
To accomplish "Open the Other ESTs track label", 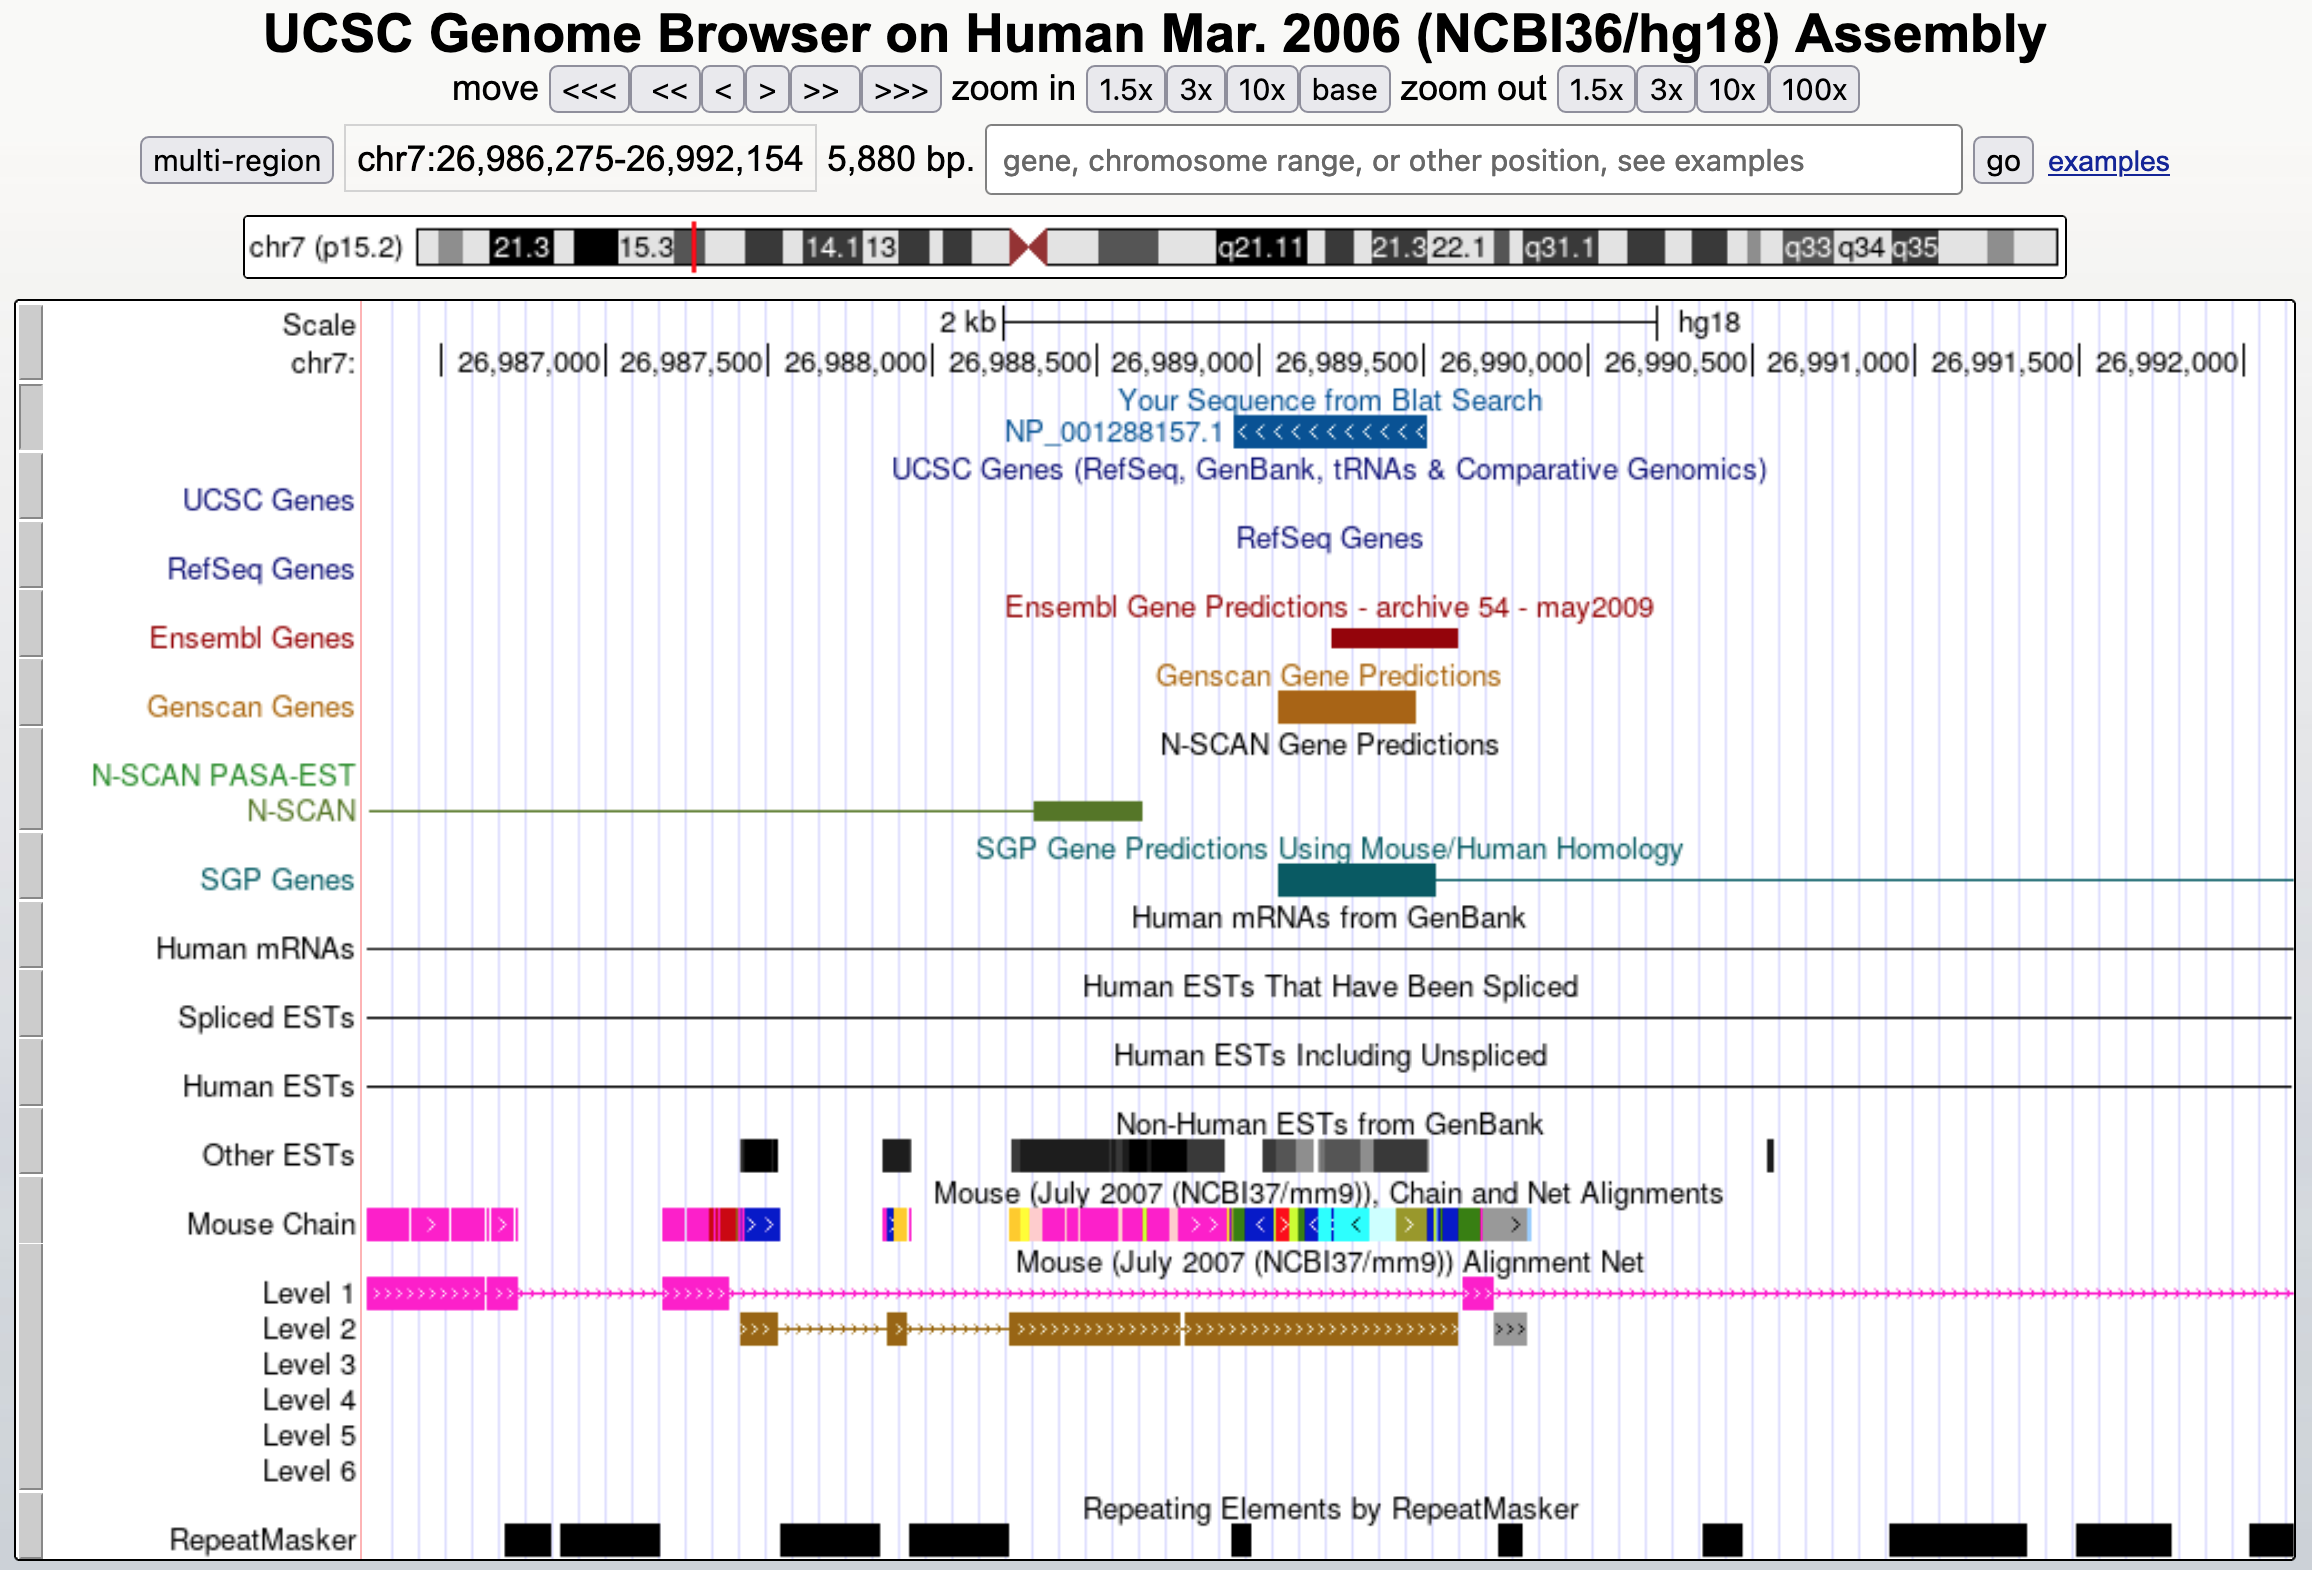I will pos(278,1156).
